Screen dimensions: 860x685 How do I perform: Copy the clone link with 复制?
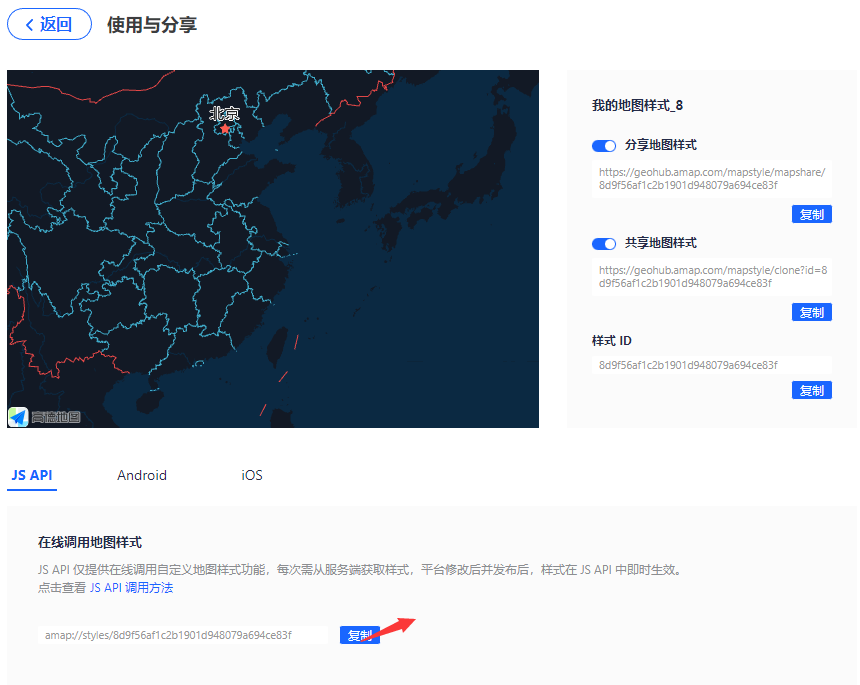[812, 312]
